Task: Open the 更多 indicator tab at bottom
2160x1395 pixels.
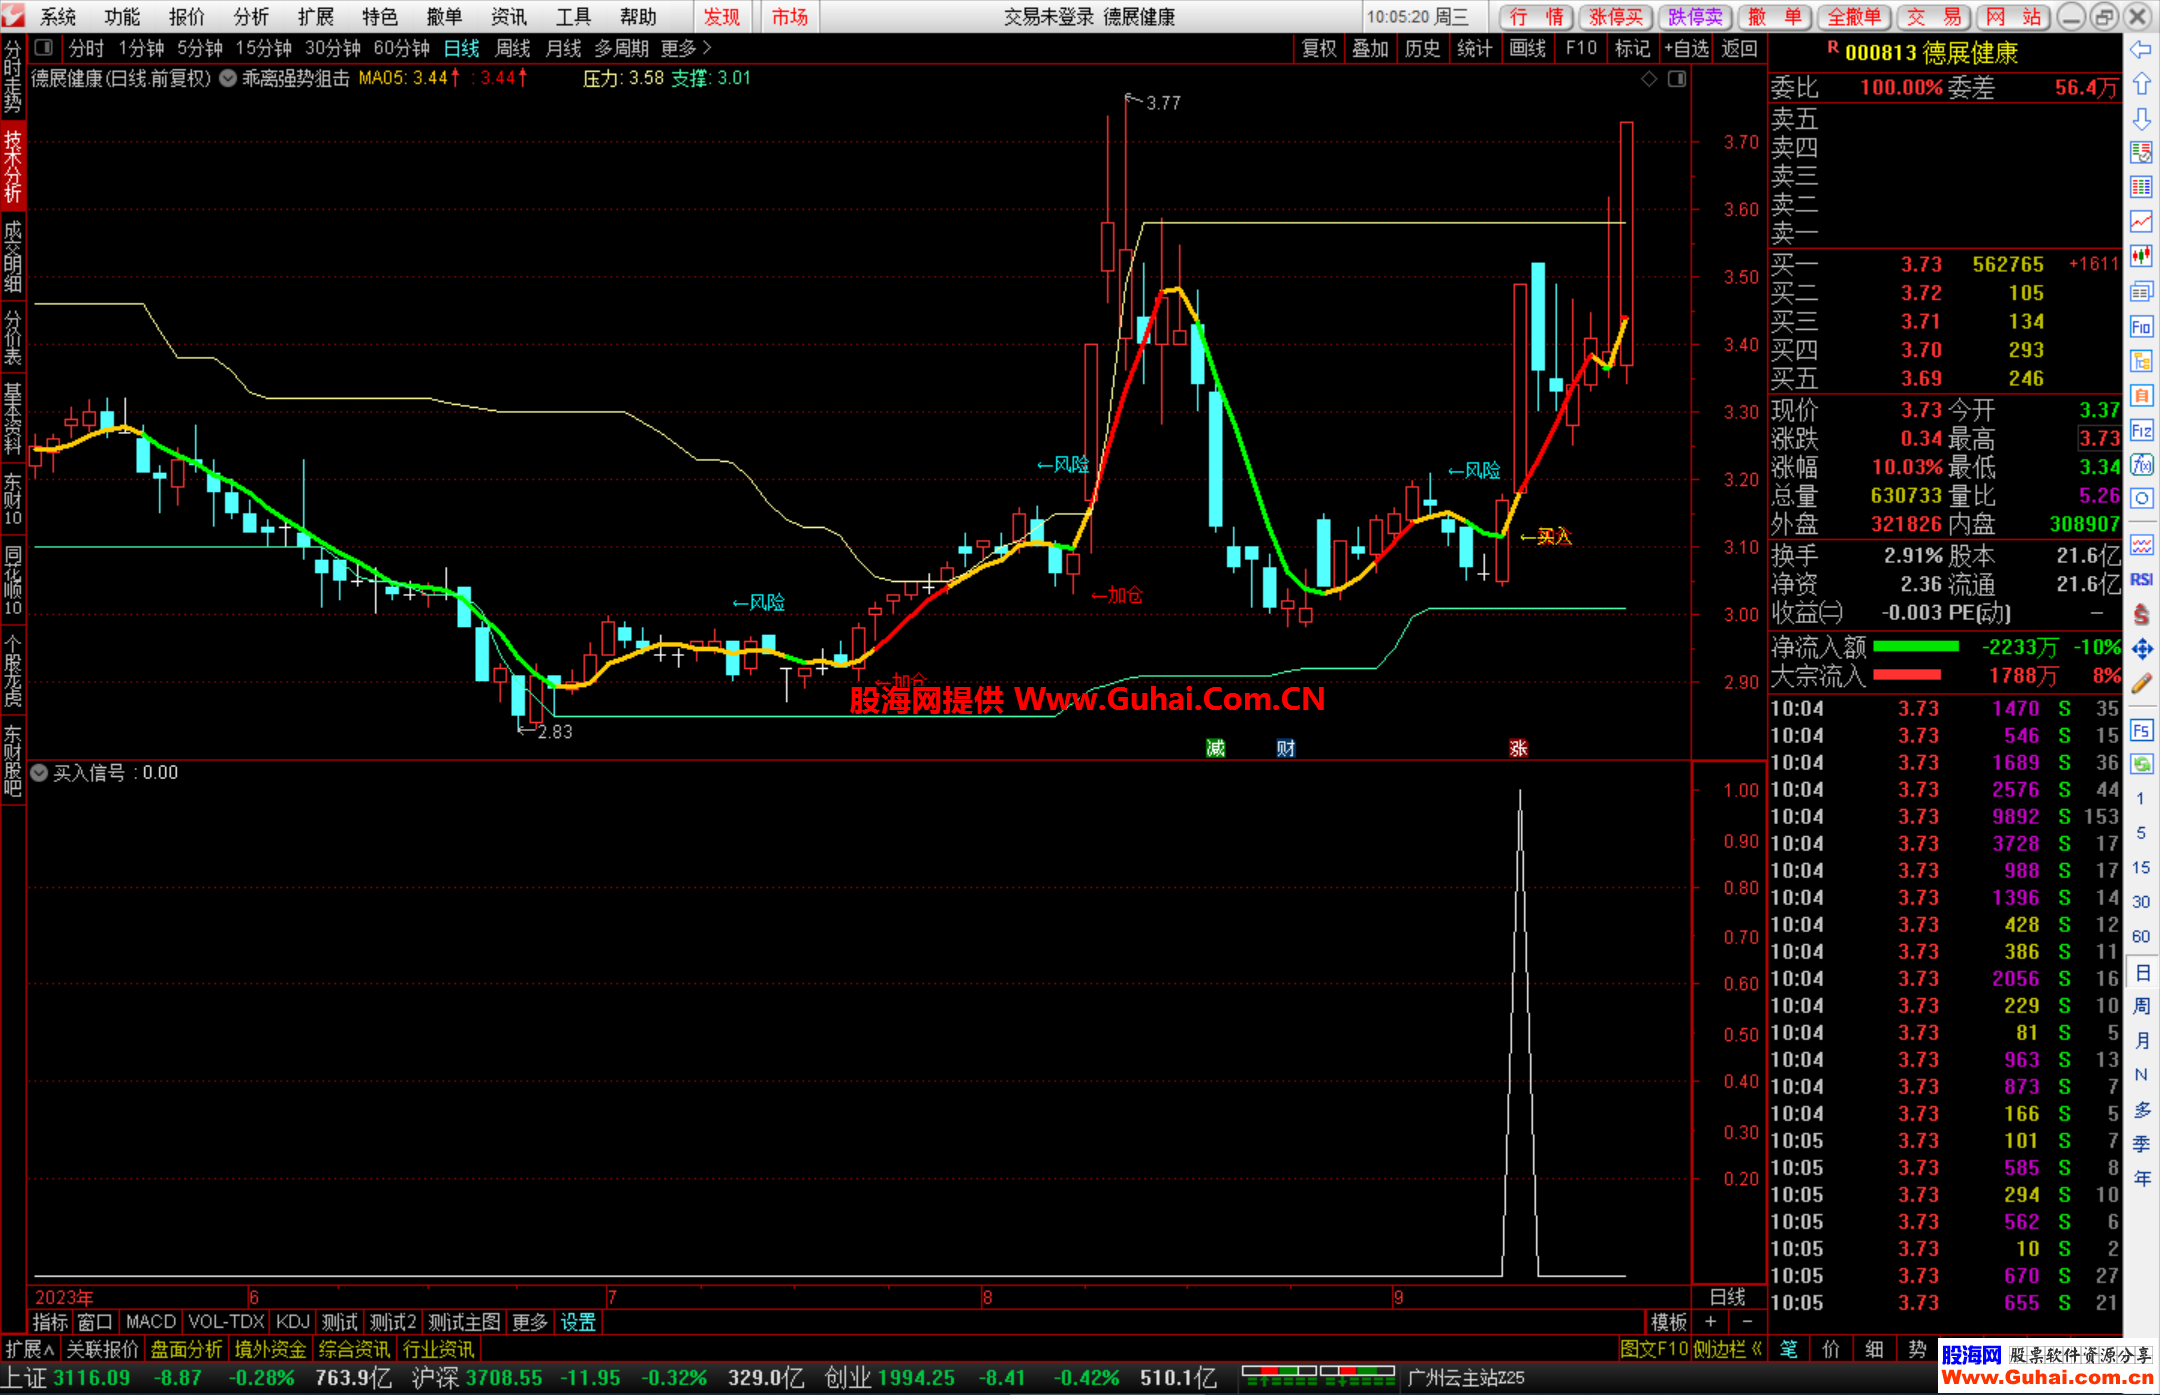Action: coord(530,1322)
